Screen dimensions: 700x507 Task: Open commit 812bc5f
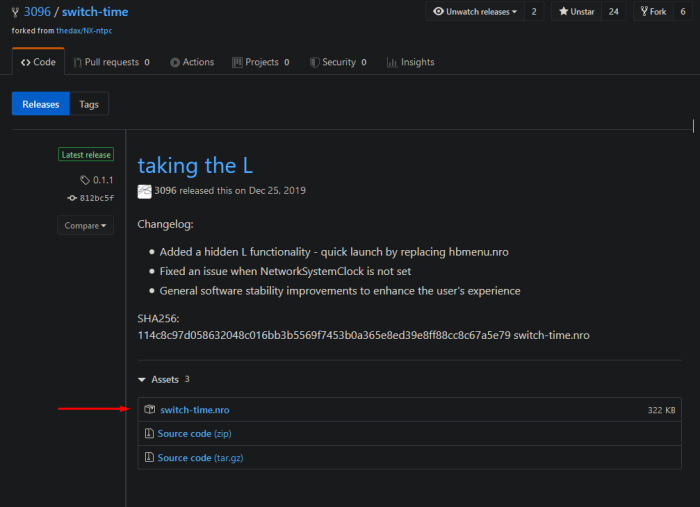pyautogui.click(x=91, y=198)
